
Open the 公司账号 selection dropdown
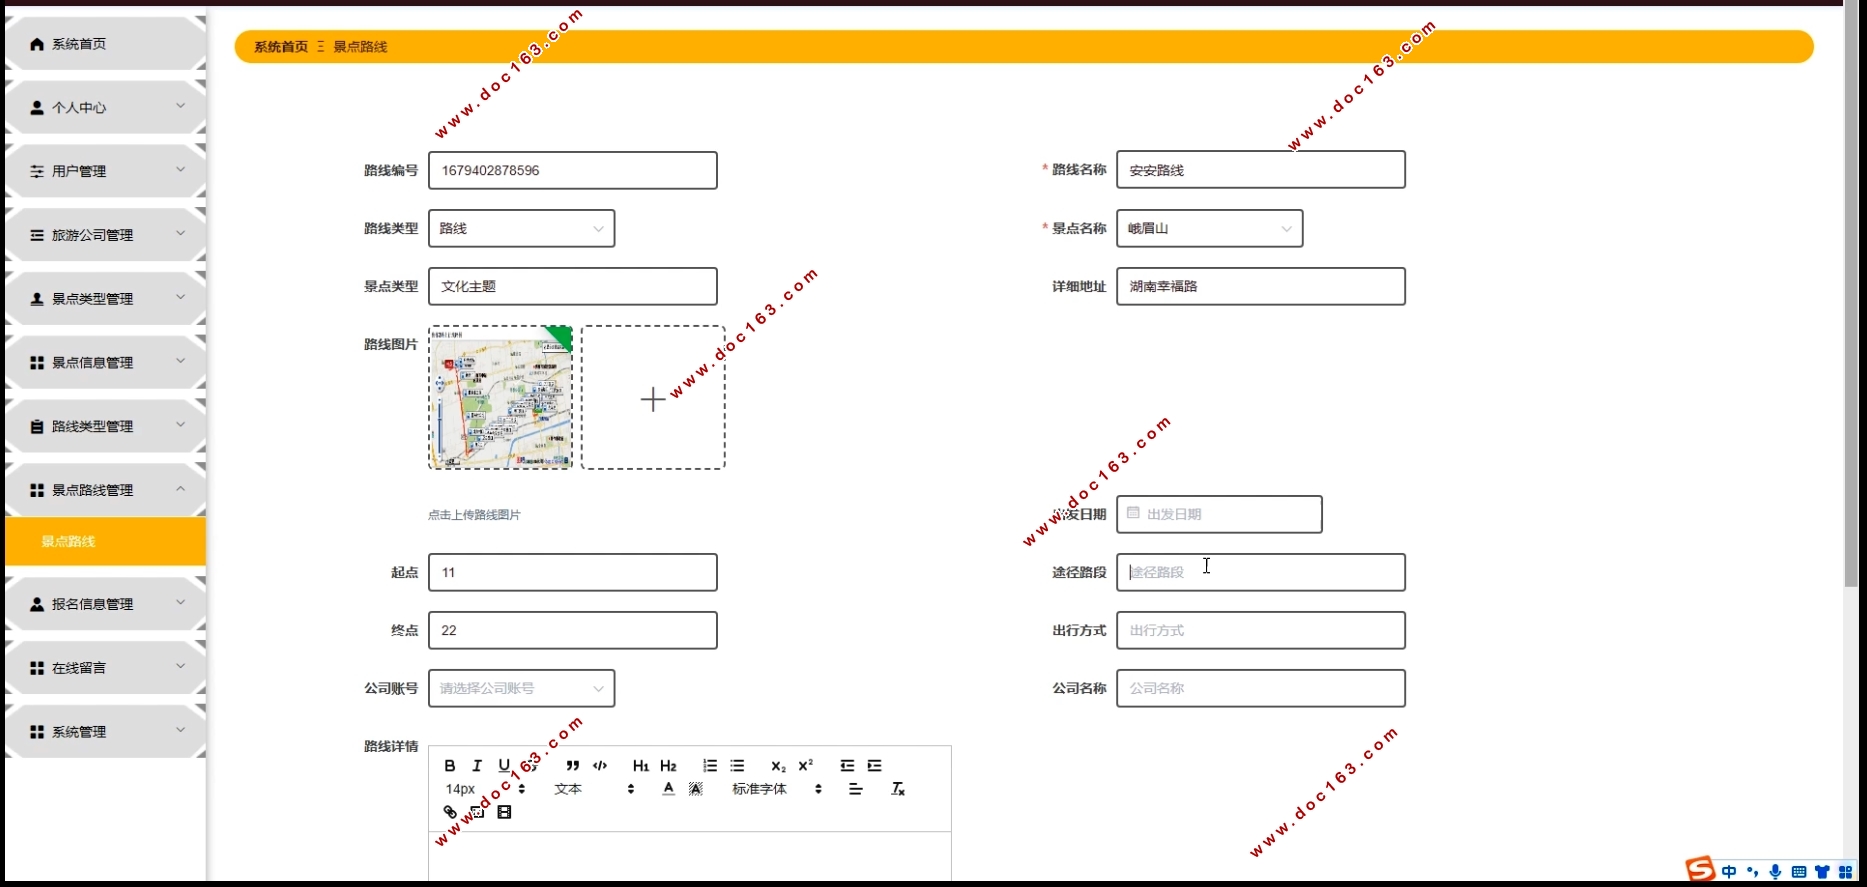pos(521,688)
